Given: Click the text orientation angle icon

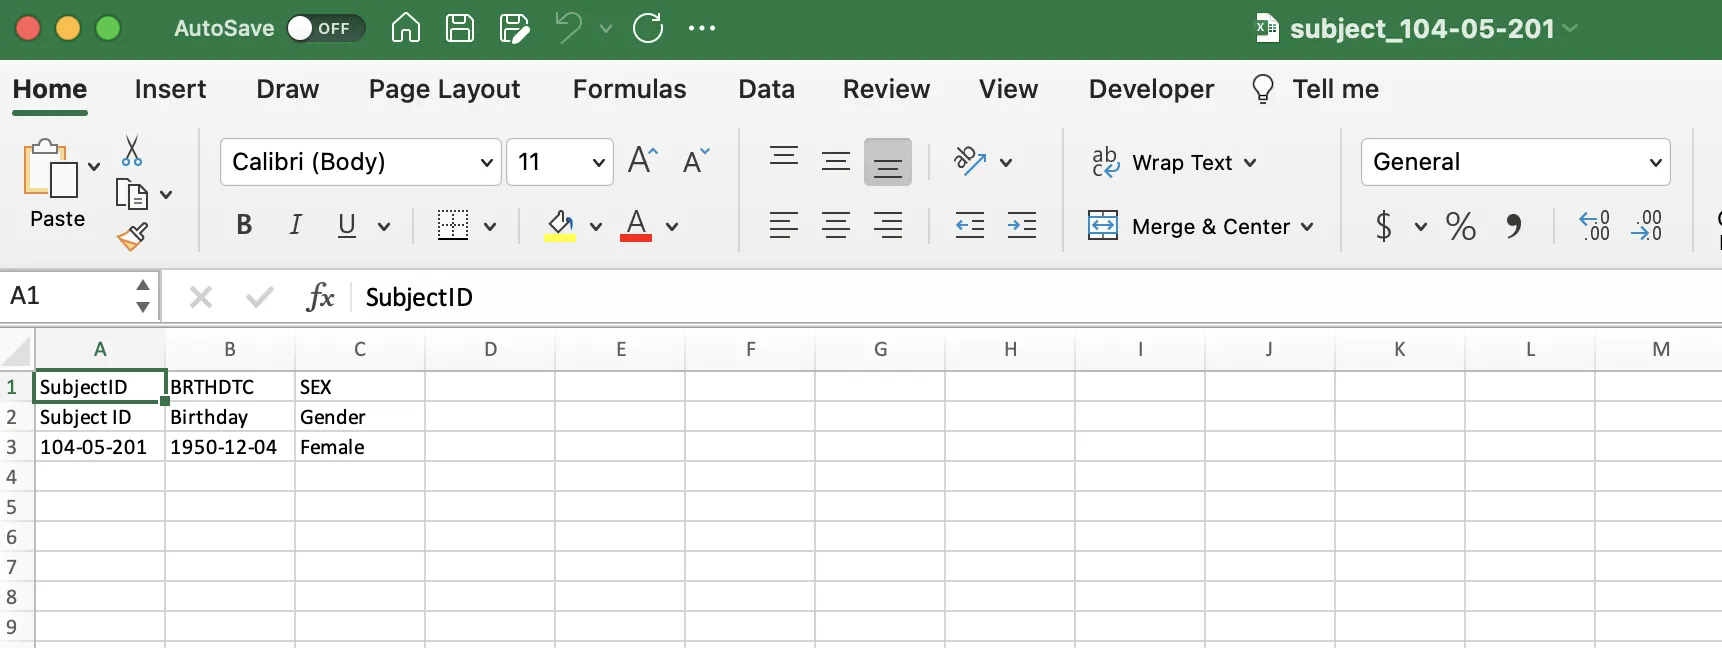Looking at the screenshot, I should point(970,161).
